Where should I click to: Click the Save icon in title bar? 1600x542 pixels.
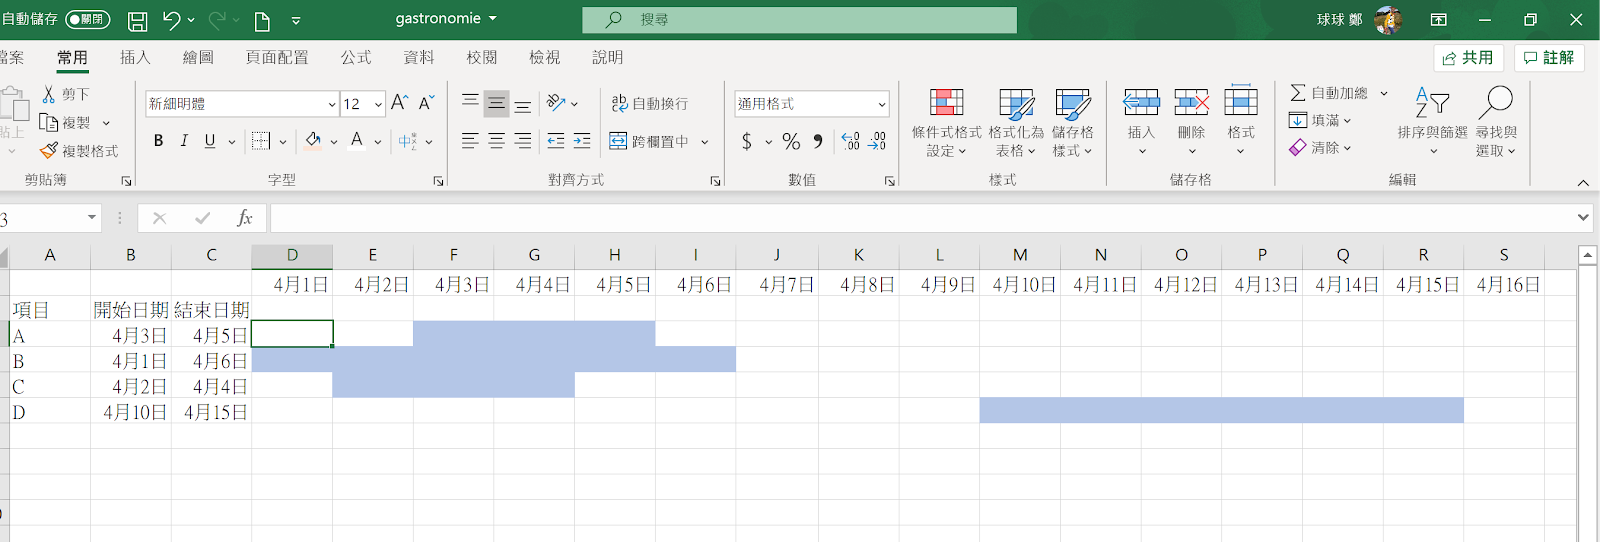point(138,20)
